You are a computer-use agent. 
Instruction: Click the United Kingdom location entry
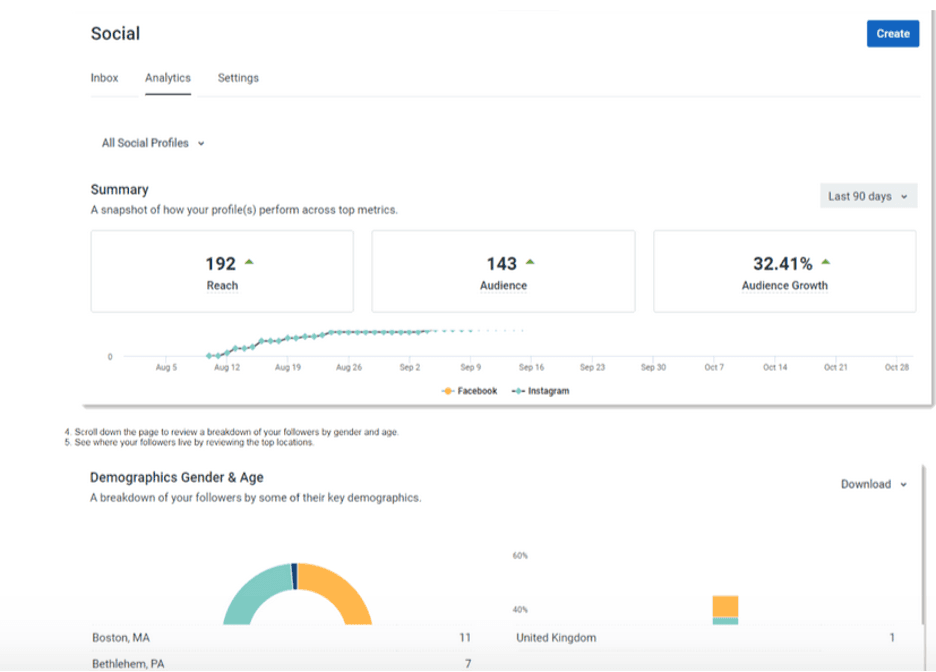556,637
